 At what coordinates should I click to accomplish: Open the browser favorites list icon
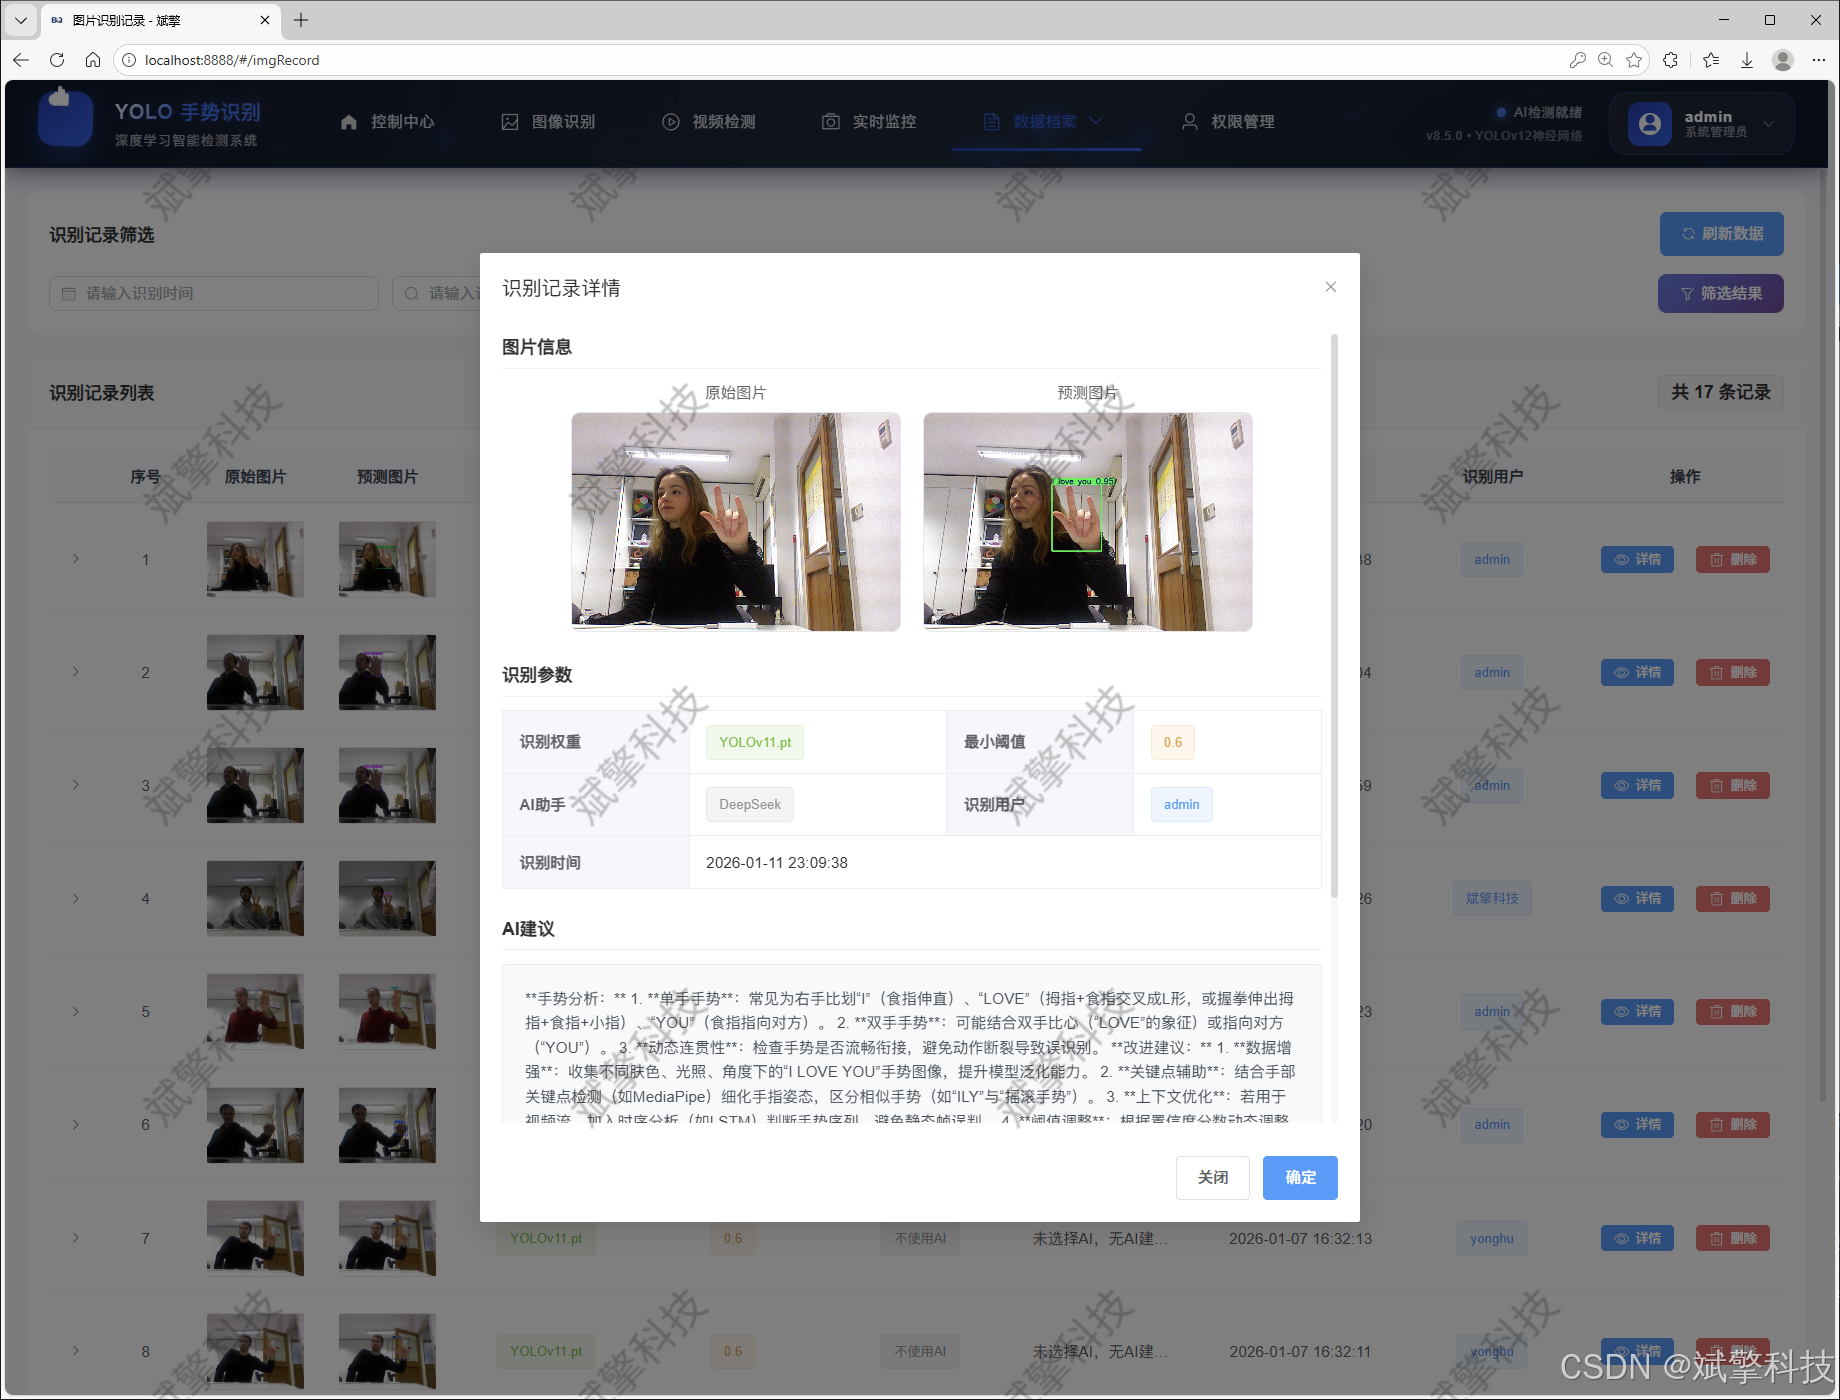click(x=1711, y=60)
